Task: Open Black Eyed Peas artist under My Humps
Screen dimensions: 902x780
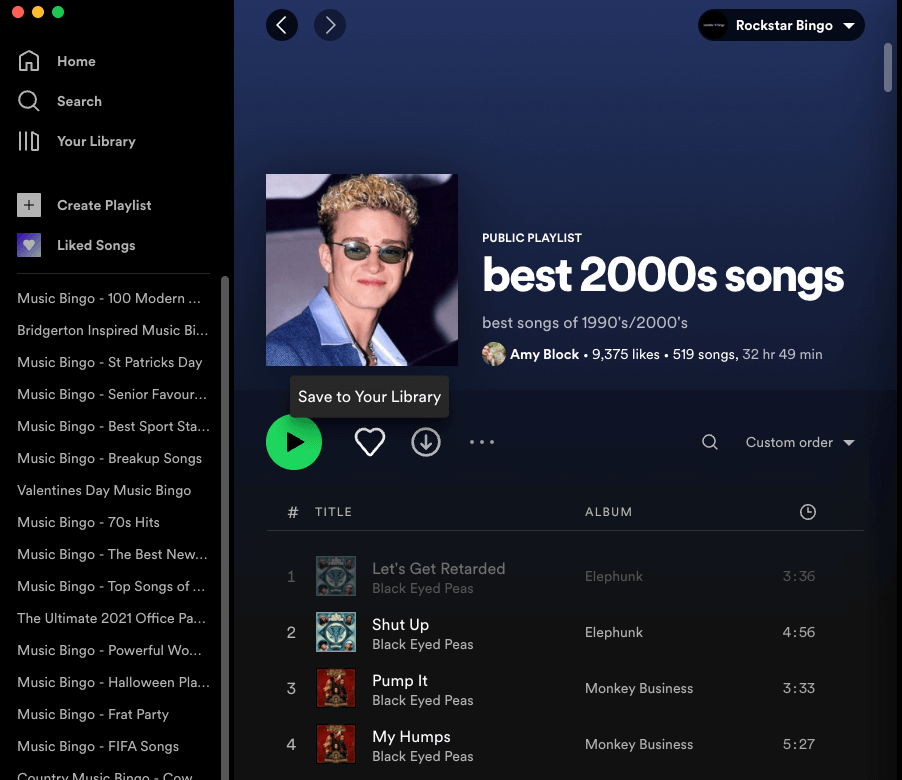Action: click(x=423, y=756)
